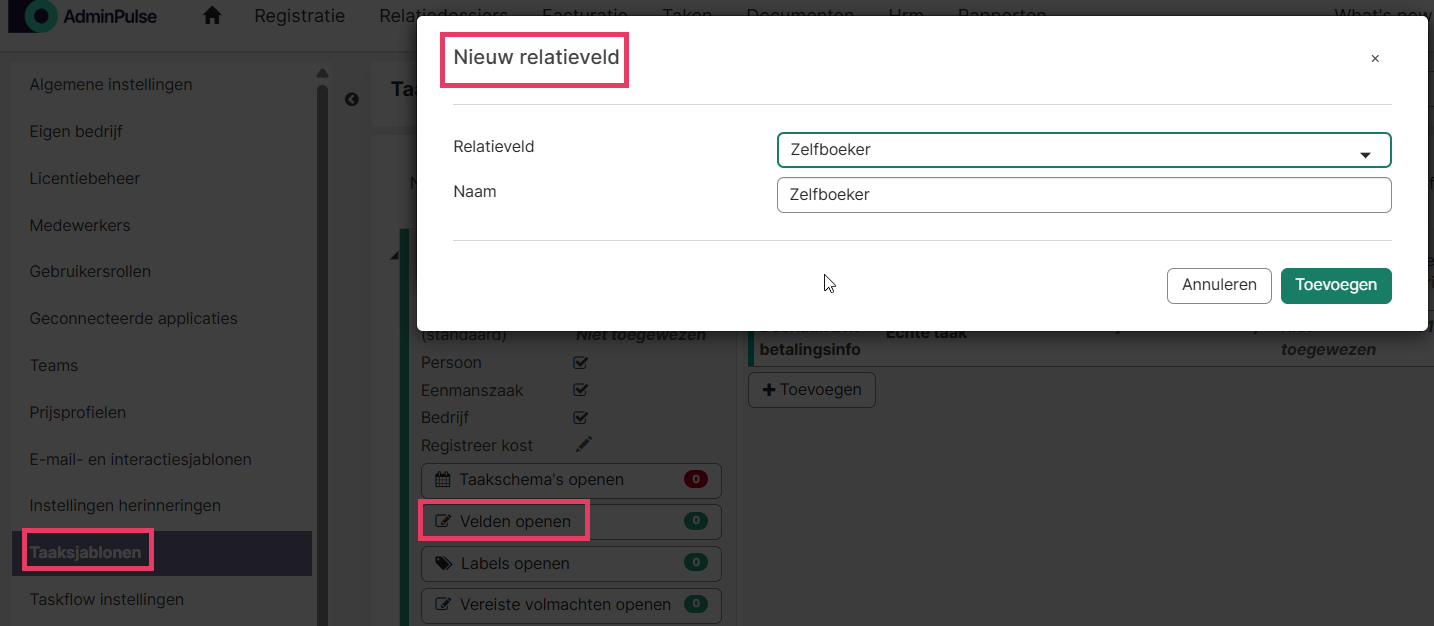Click the tag icon on Labels openen

point(443,563)
